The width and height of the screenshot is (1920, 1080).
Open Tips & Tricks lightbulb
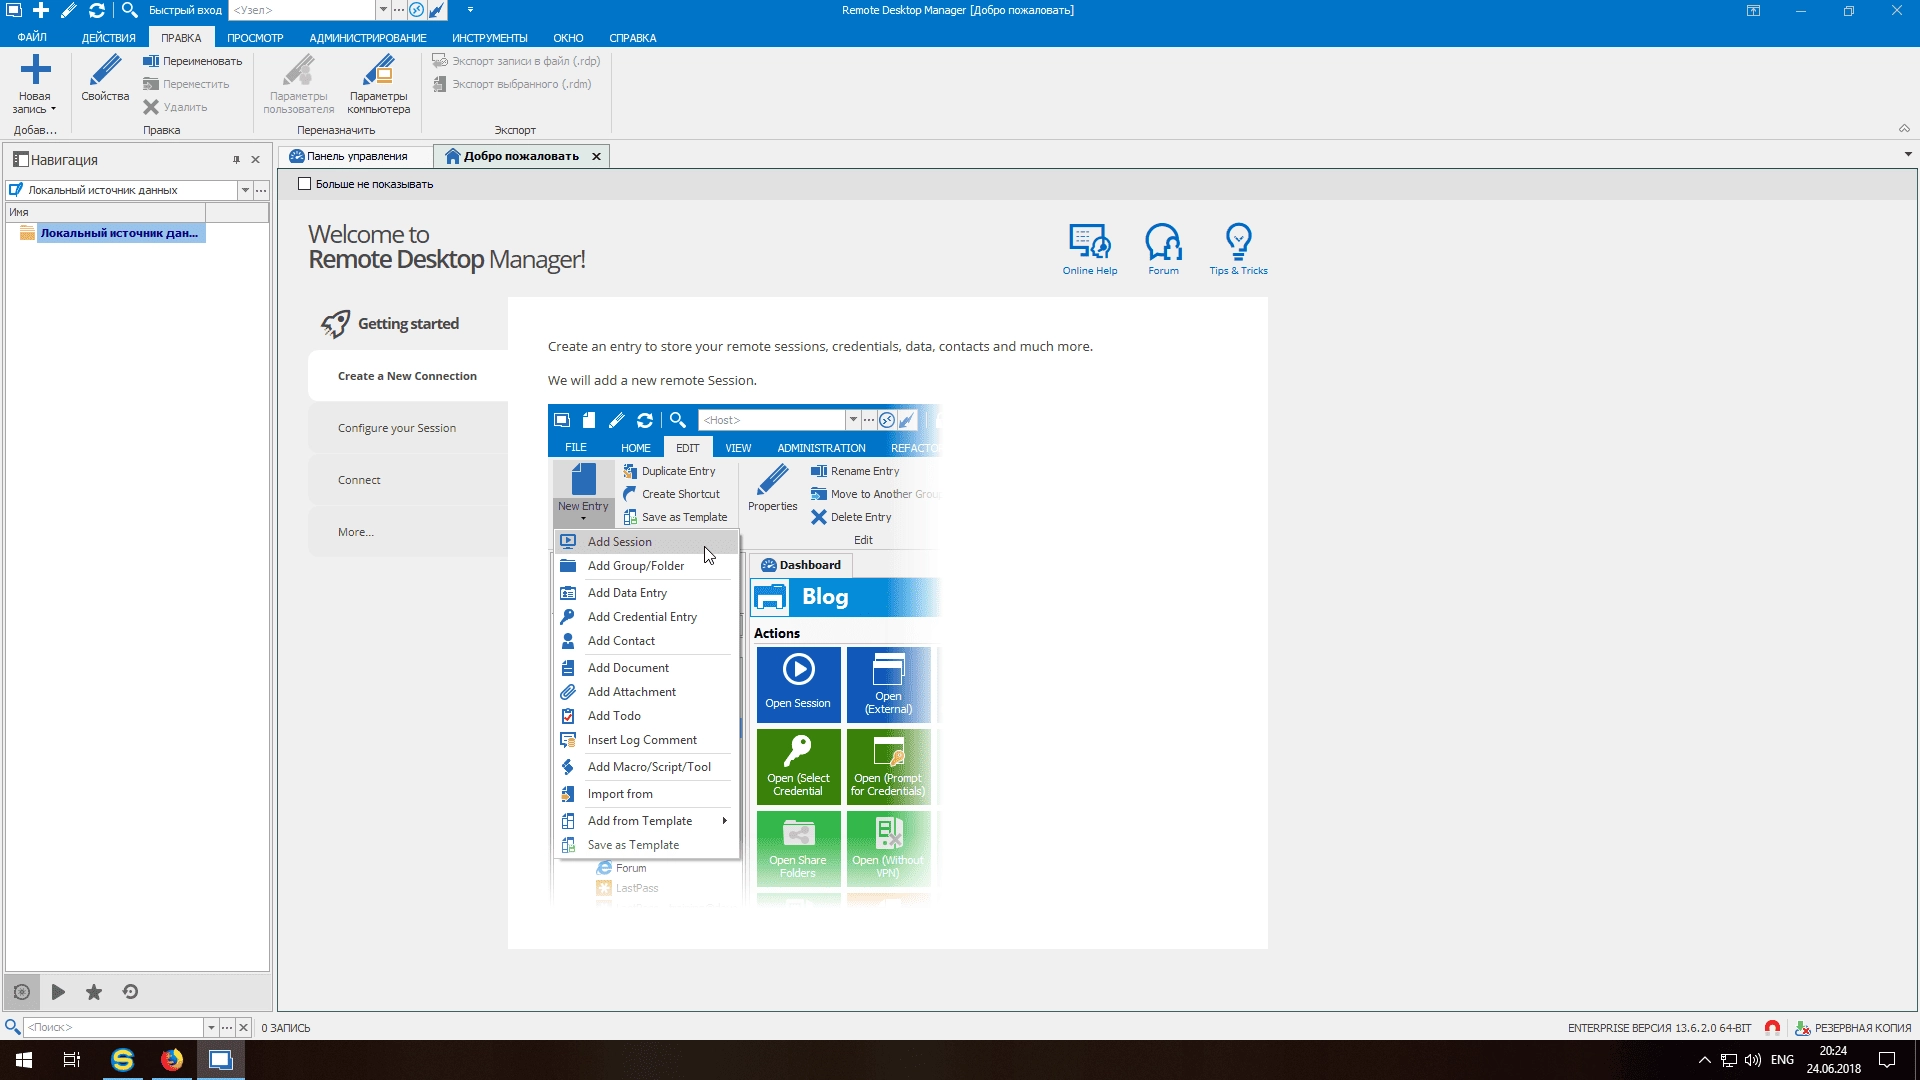[1238, 249]
